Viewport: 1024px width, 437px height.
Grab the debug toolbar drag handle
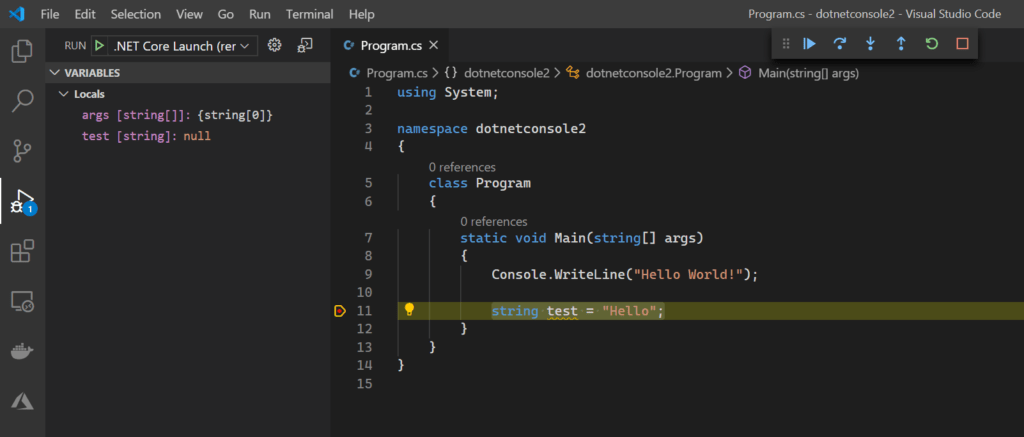pos(786,44)
